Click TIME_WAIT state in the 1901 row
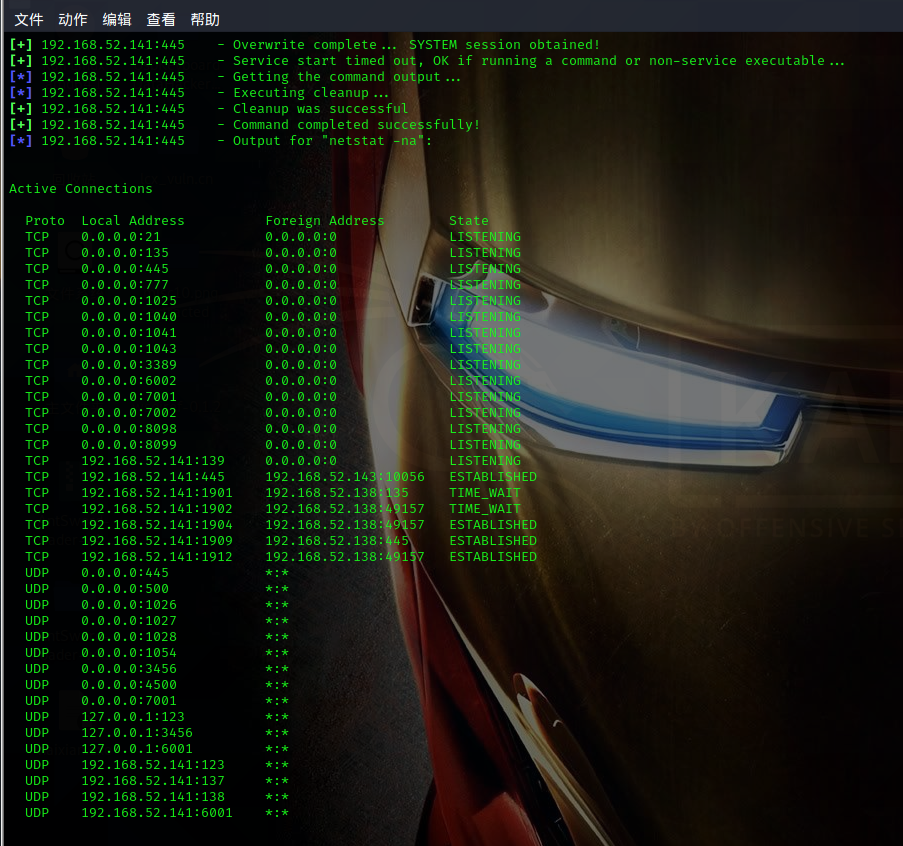This screenshot has height=846, width=903. pos(485,493)
